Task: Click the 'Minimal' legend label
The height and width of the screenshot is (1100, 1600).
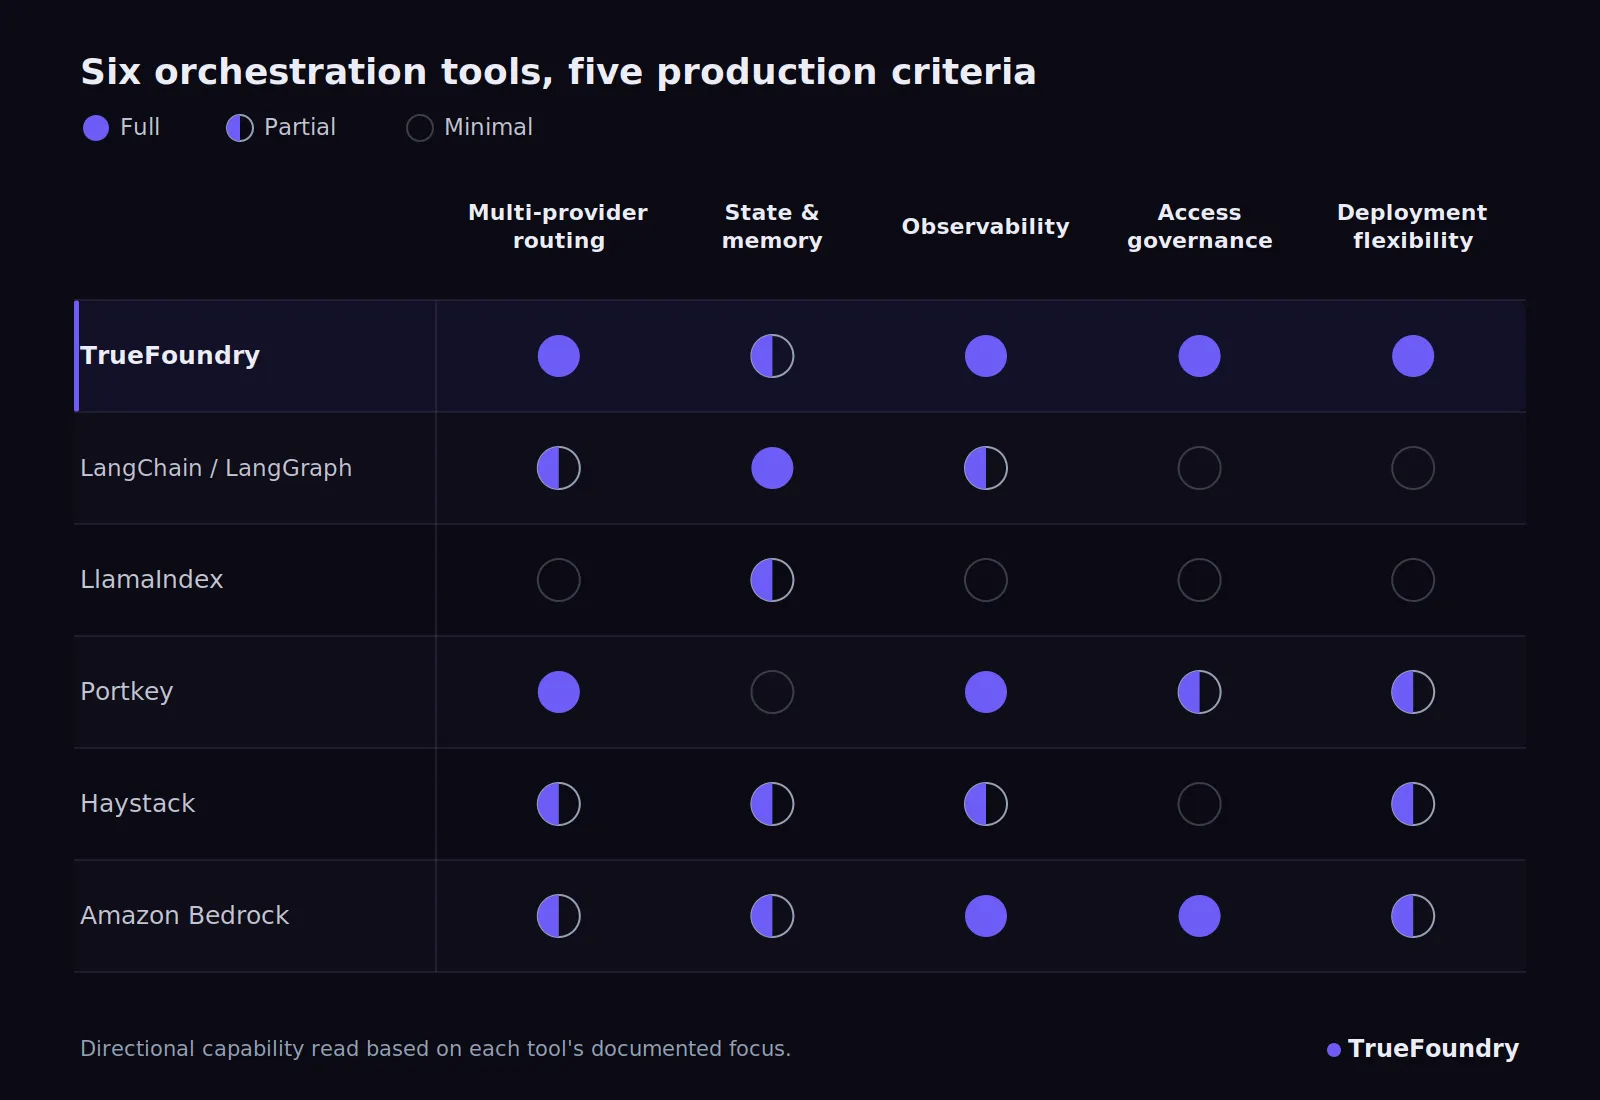Action: tap(488, 127)
